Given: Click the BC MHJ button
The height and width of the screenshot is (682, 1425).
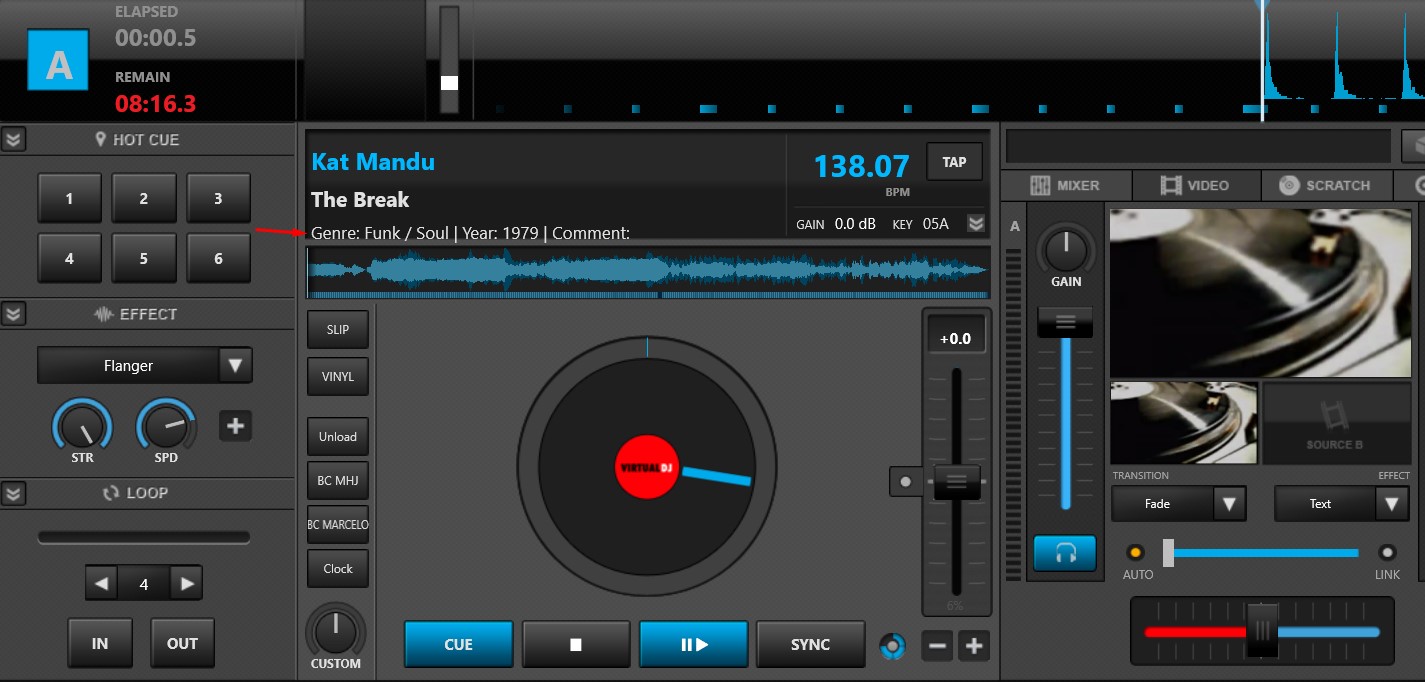Looking at the screenshot, I should pyautogui.click(x=338, y=481).
